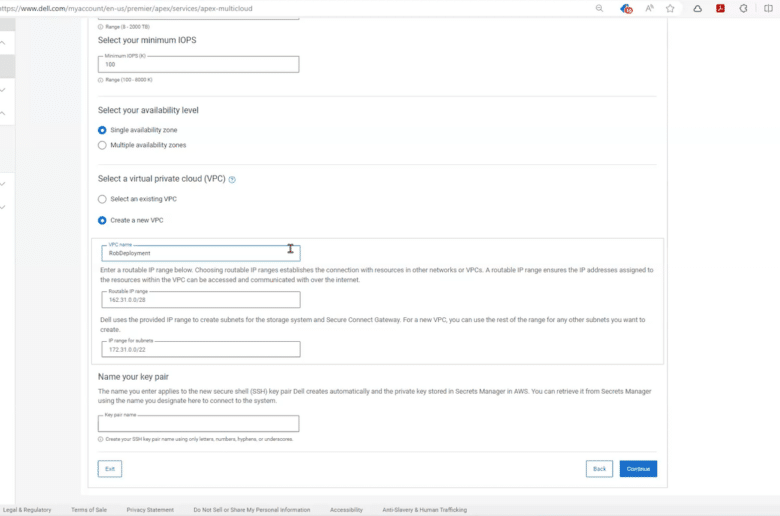Select Single availability zone option

tap(102, 130)
